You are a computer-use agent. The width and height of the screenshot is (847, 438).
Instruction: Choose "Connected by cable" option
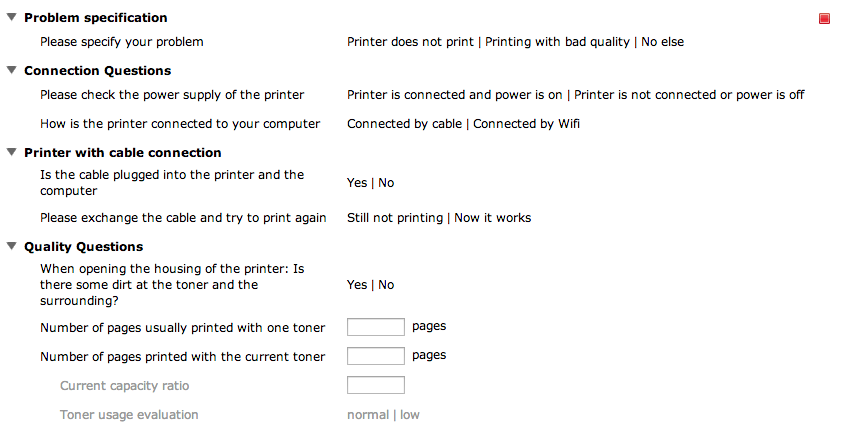pyautogui.click(x=404, y=124)
